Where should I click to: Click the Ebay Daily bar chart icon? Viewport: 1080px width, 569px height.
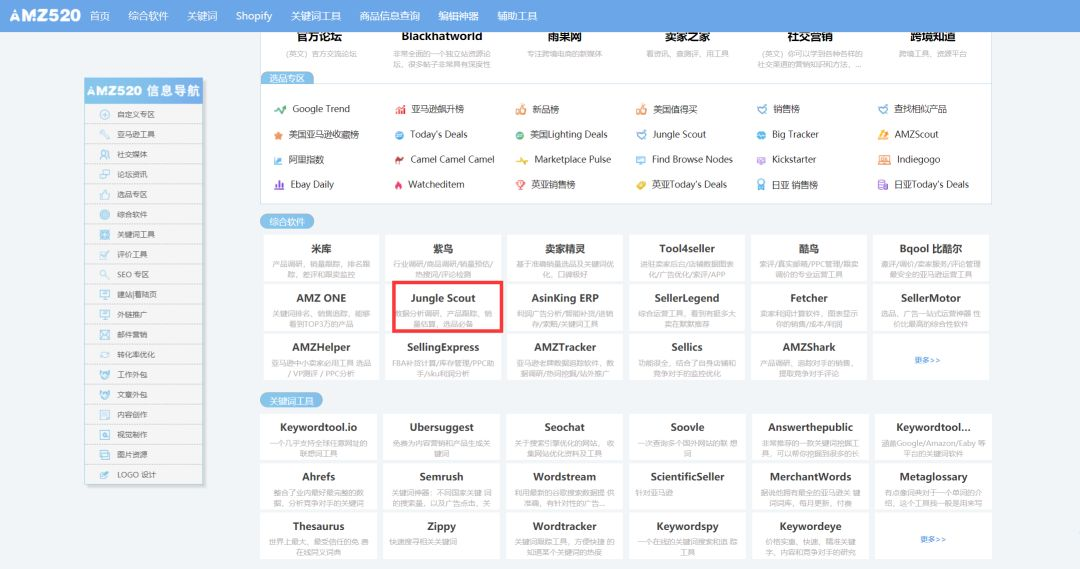click(280, 185)
